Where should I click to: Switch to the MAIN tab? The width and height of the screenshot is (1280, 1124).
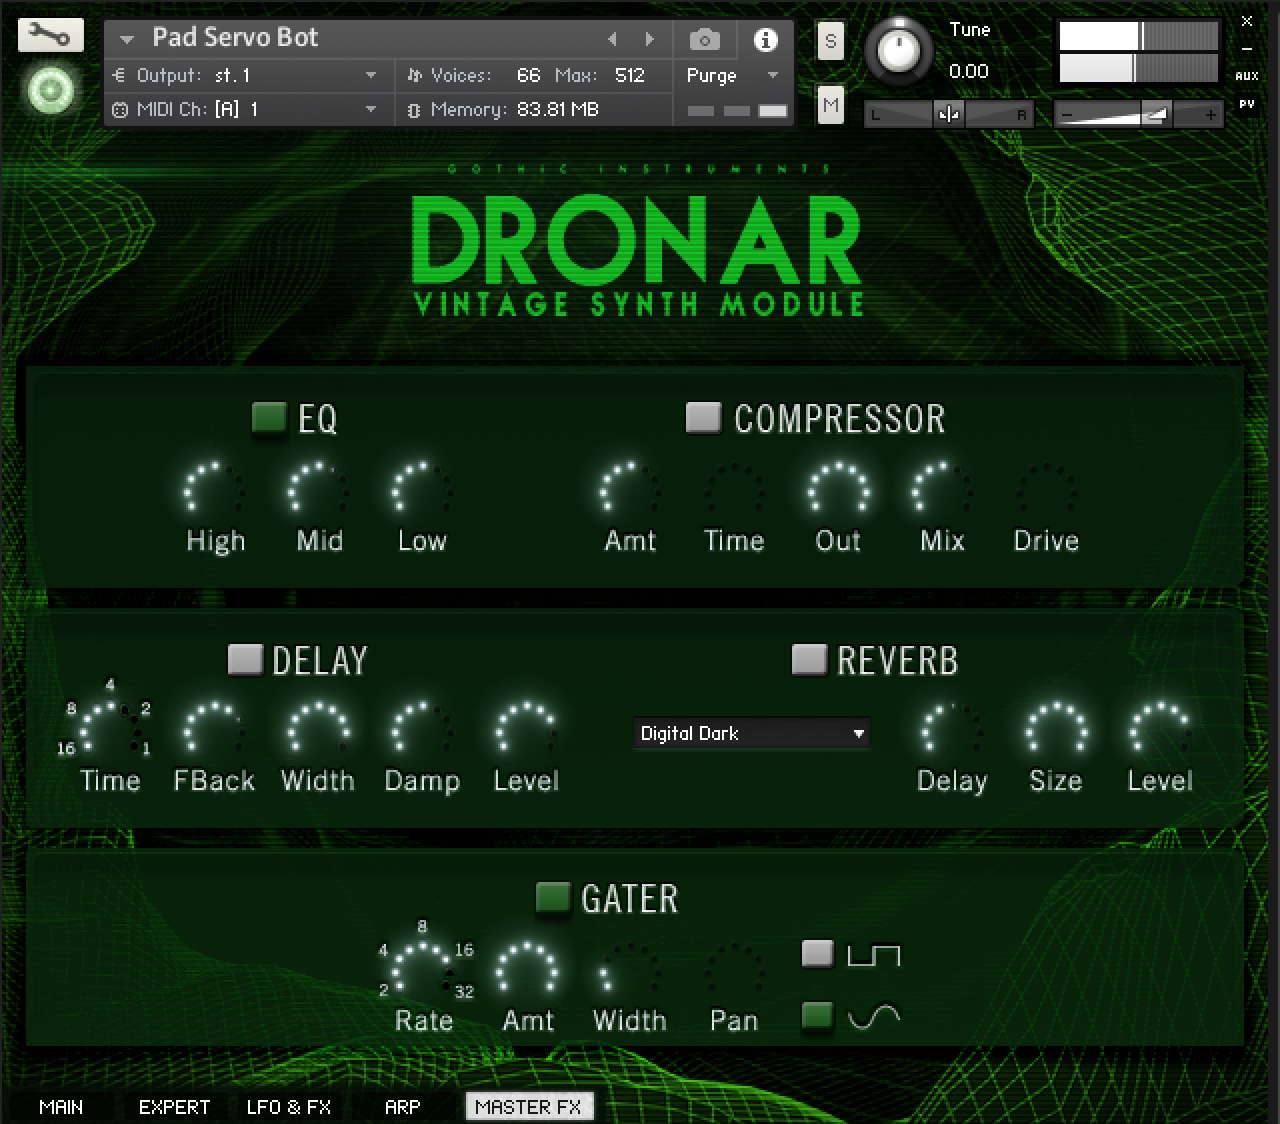62,1107
